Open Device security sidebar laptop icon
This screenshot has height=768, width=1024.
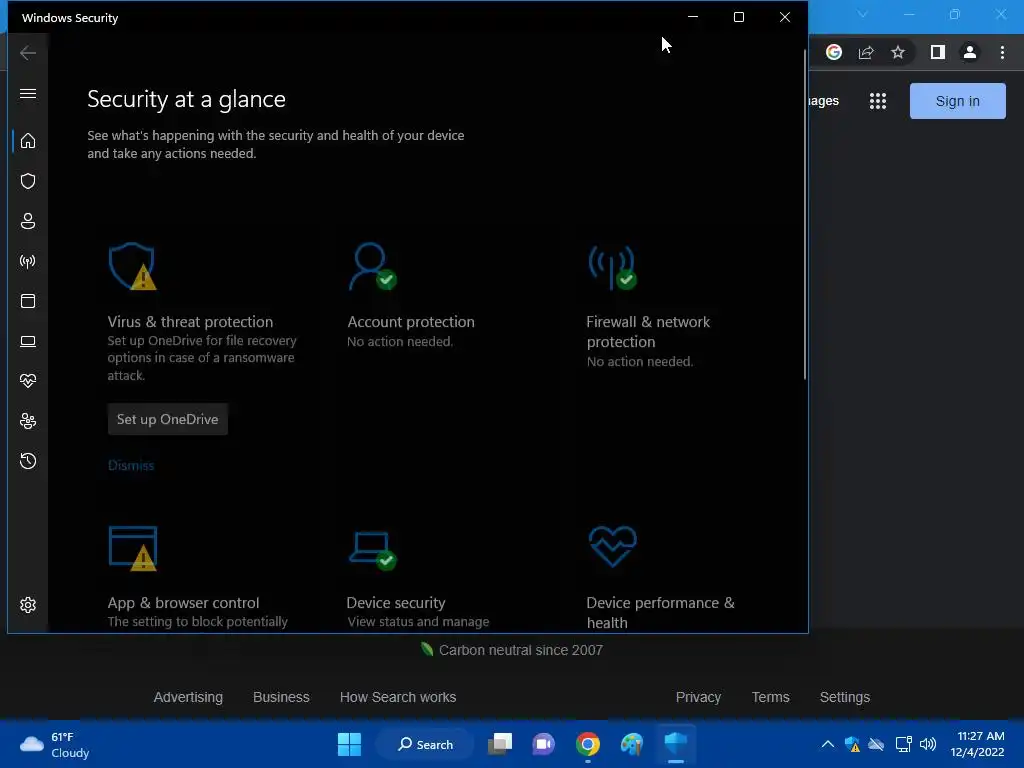[28, 341]
